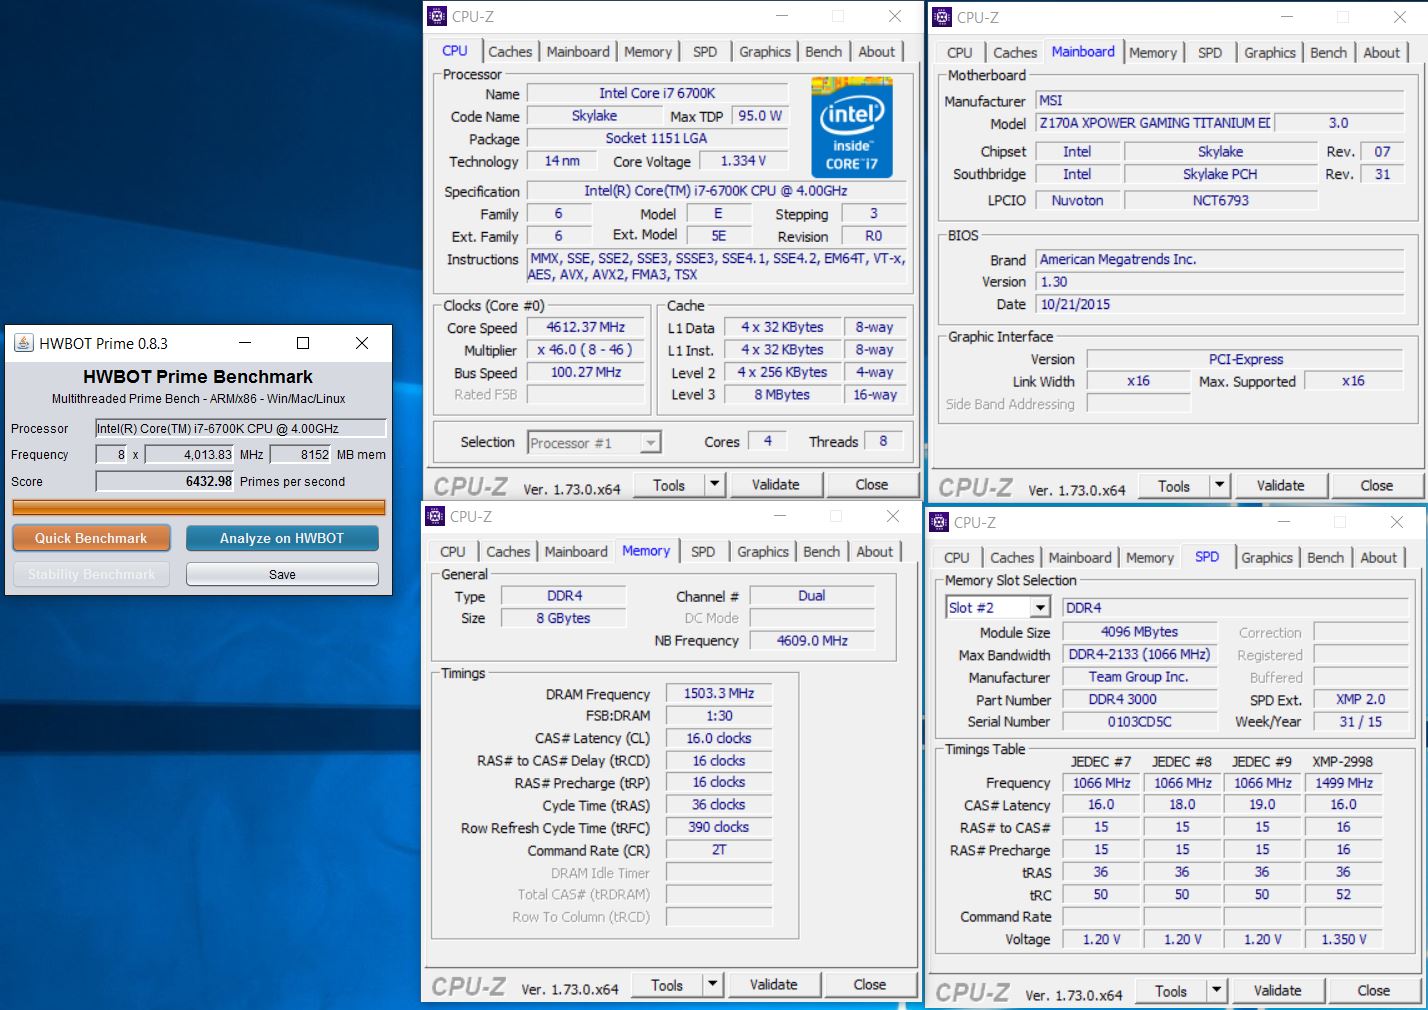Viewport: 1428px width, 1010px height.
Task: Open About tab in CPU window
Action: click(x=876, y=52)
